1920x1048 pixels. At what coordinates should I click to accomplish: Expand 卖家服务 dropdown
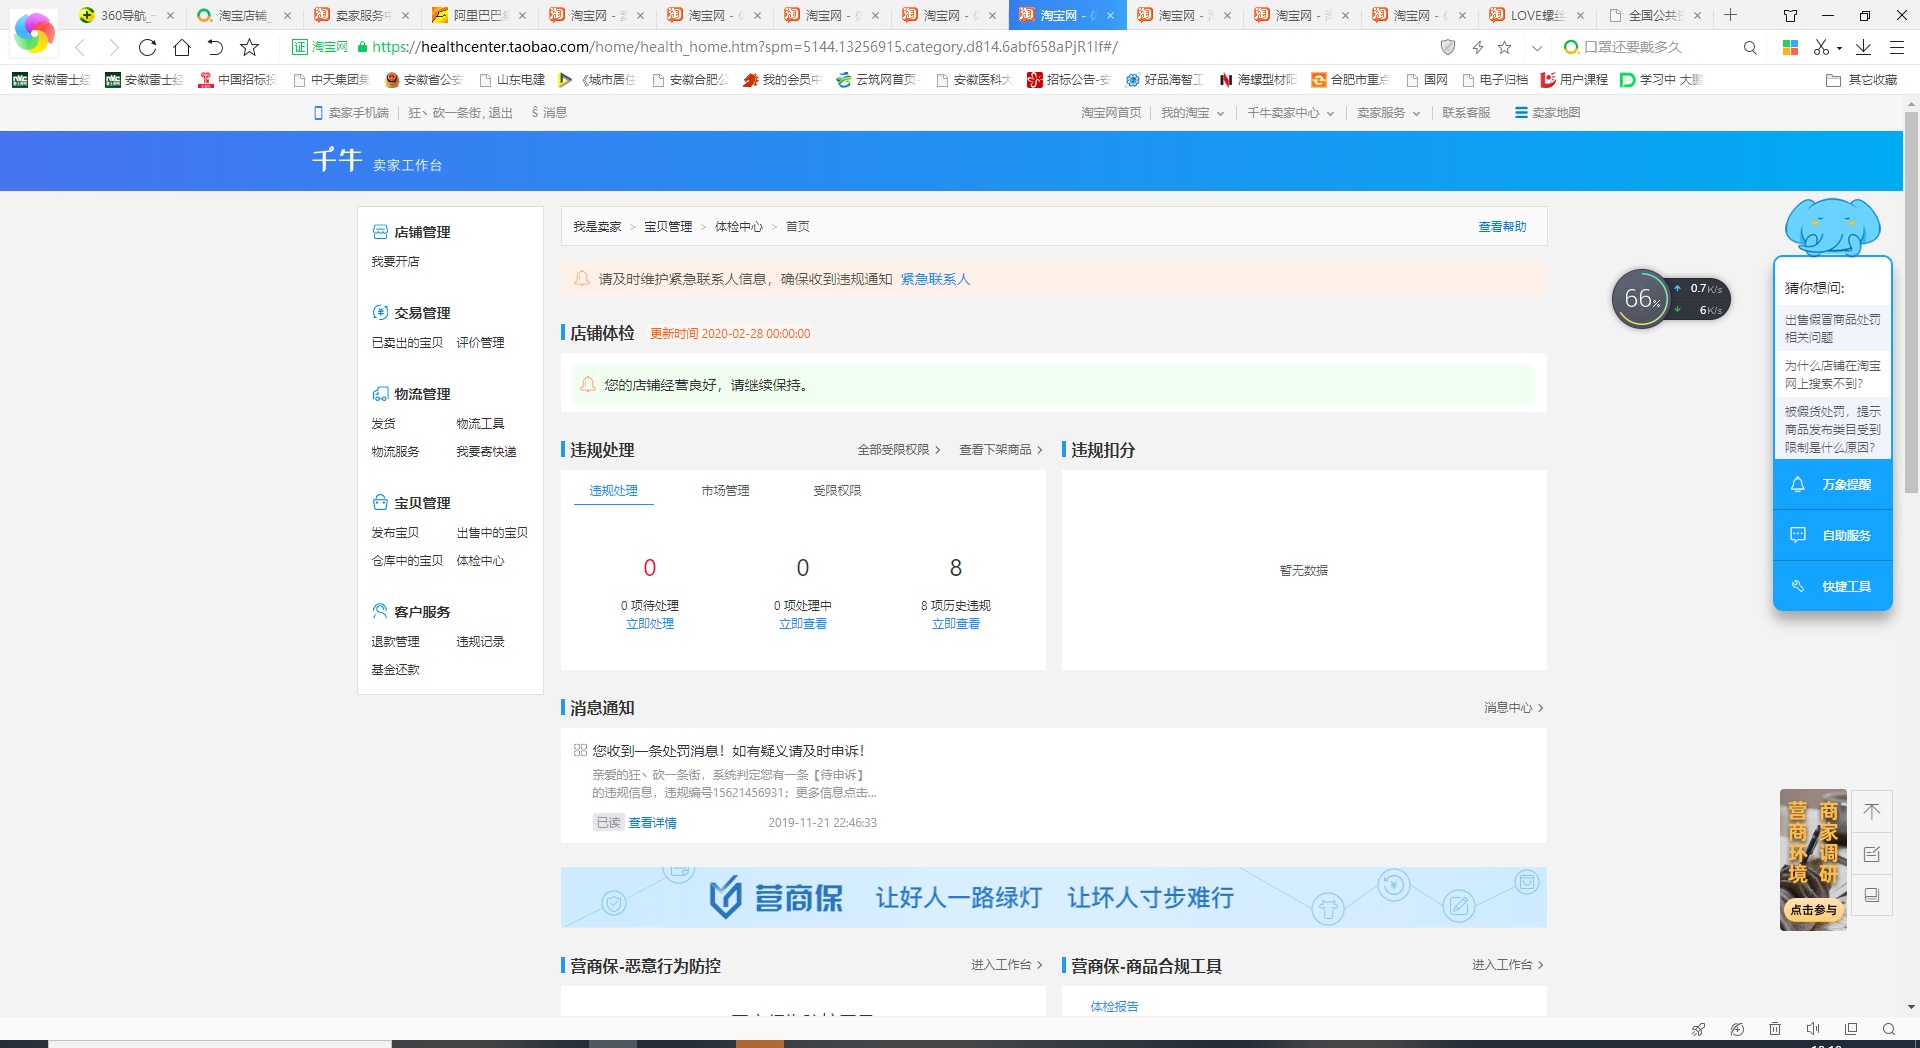pos(1388,113)
